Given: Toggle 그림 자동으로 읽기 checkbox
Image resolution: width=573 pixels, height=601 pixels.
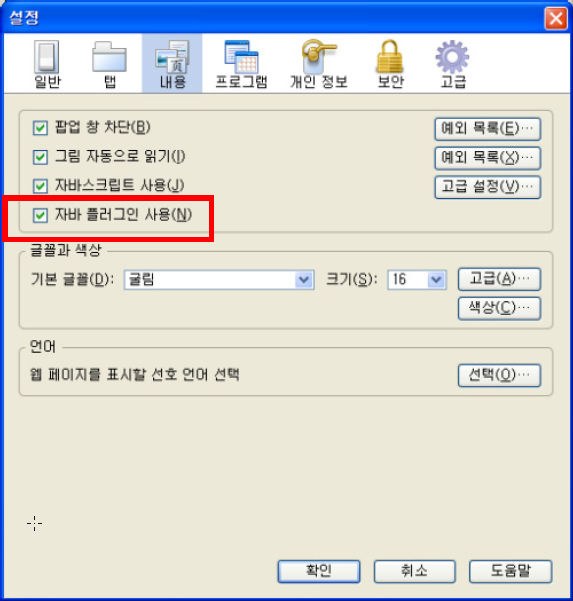Looking at the screenshot, I should point(40,157).
